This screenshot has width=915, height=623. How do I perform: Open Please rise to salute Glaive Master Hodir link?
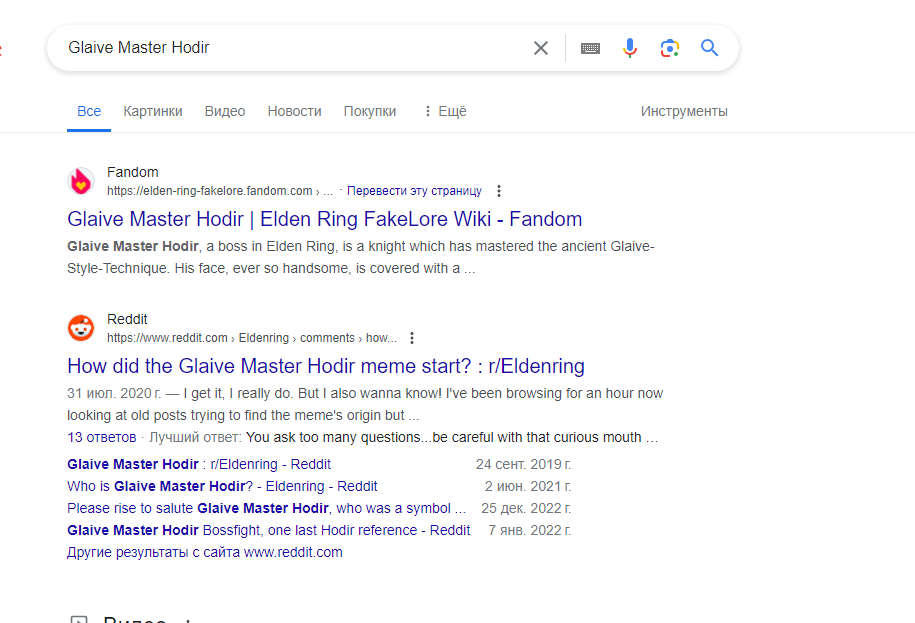click(x=266, y=508)
